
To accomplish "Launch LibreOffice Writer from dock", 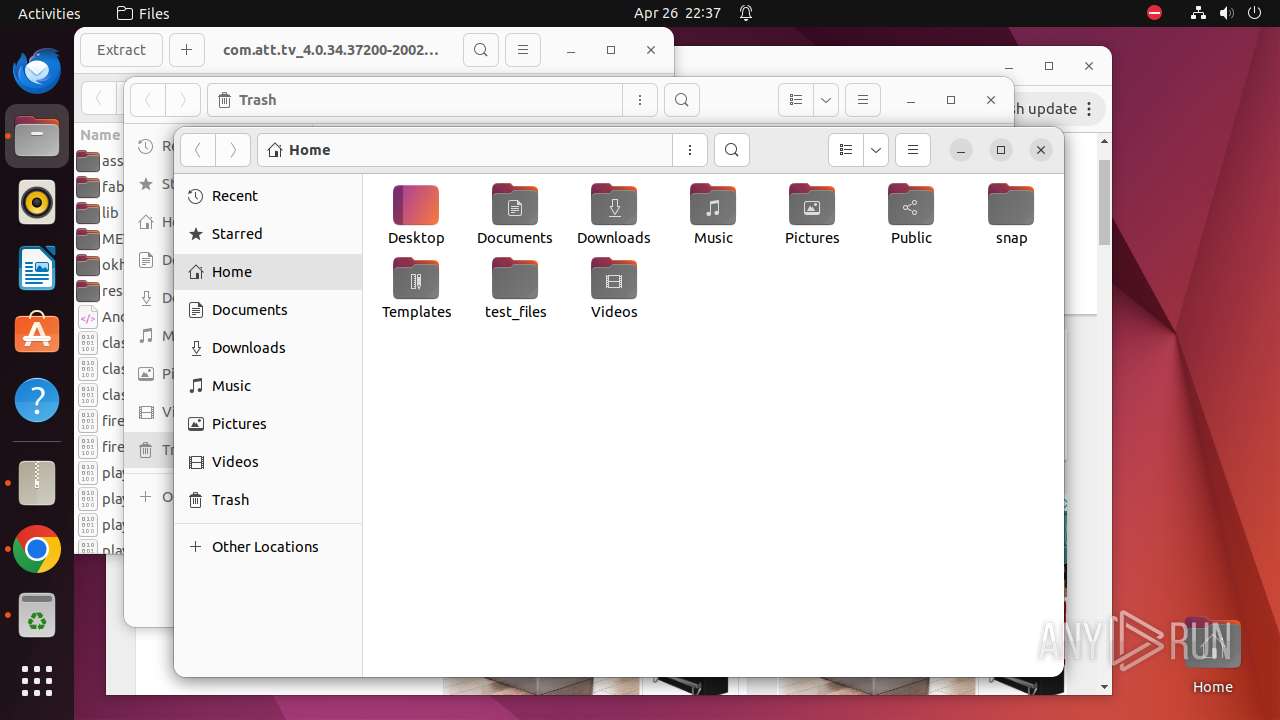I will [x=37, y=268].
